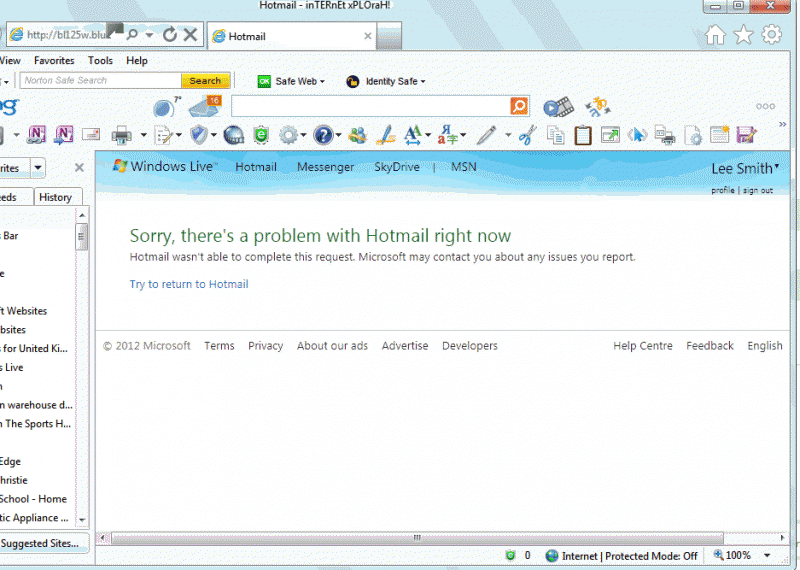Click the dark globe toolbar icon
This screenshot has width=800, height=570.
[x=234, y=136]
